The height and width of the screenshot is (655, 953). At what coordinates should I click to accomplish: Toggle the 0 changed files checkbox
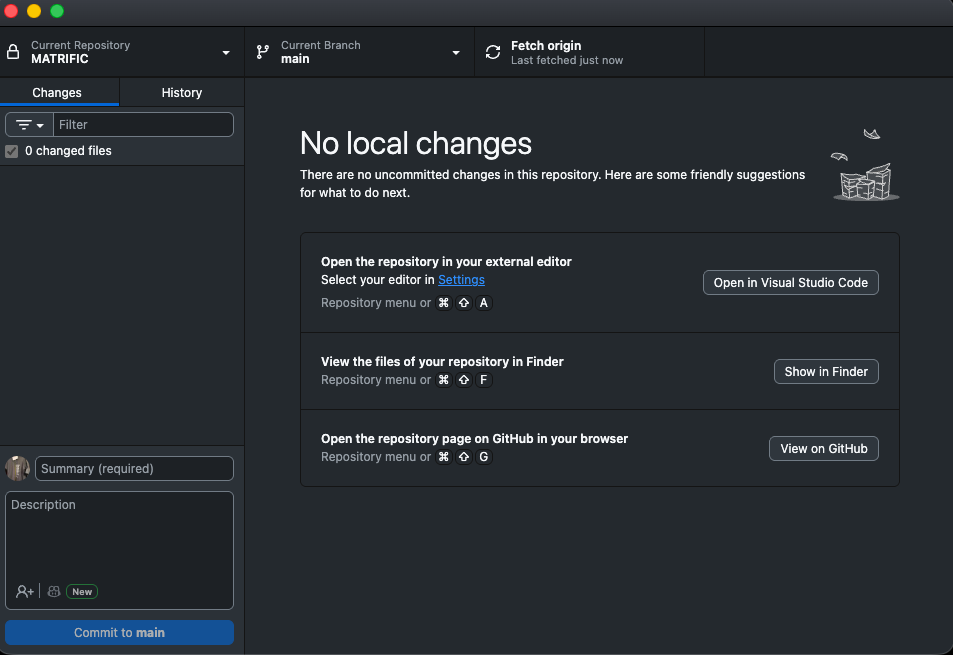point(12,151)
